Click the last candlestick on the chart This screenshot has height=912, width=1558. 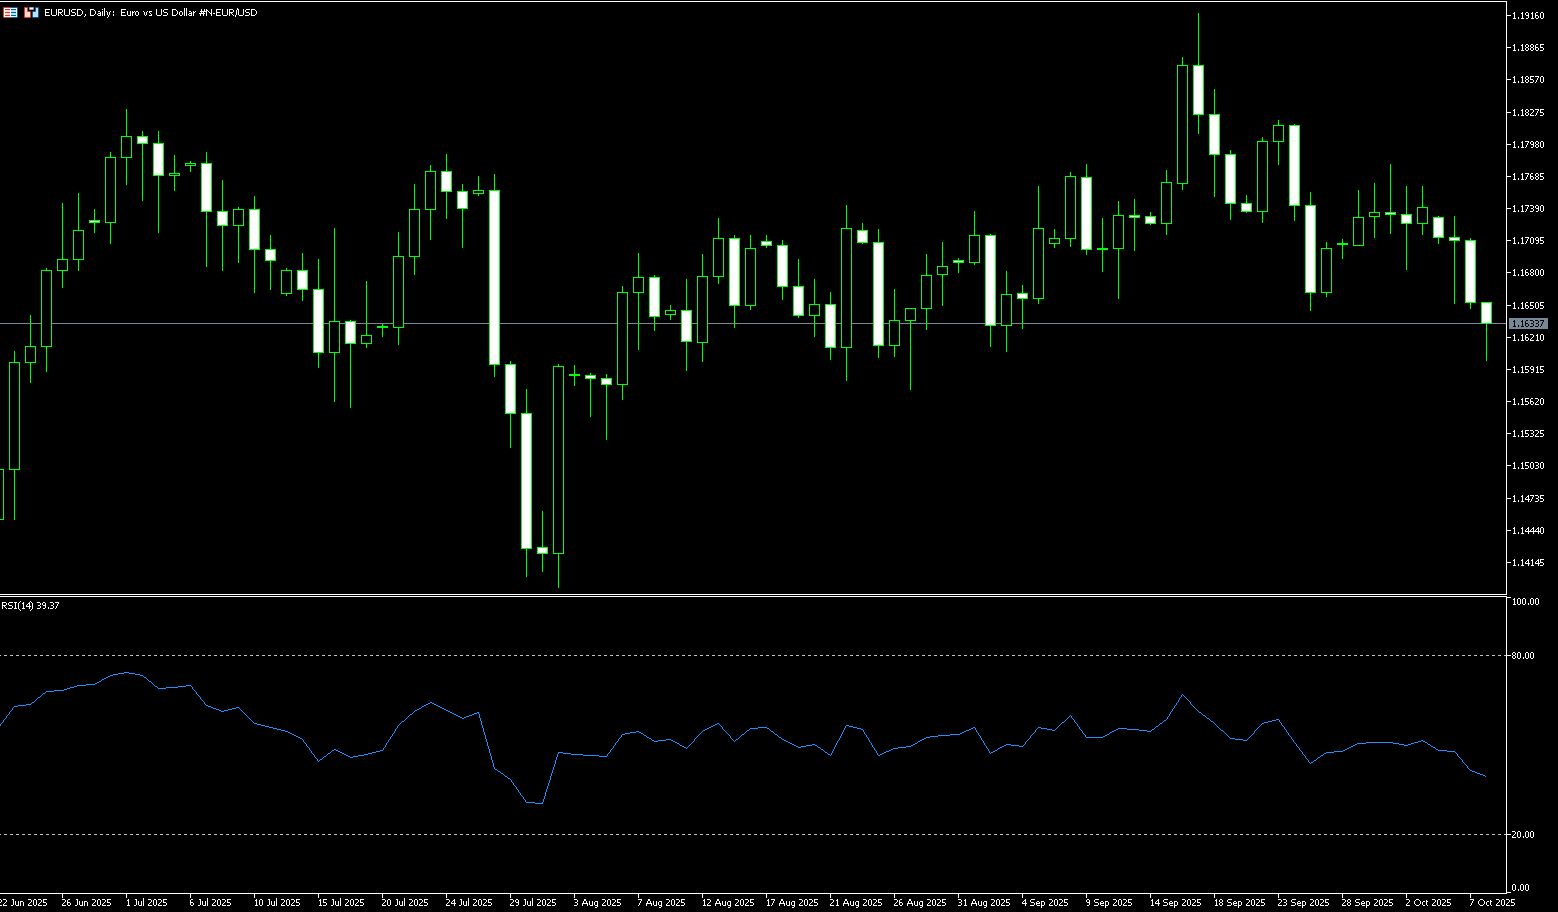[x=1486, y=313]
